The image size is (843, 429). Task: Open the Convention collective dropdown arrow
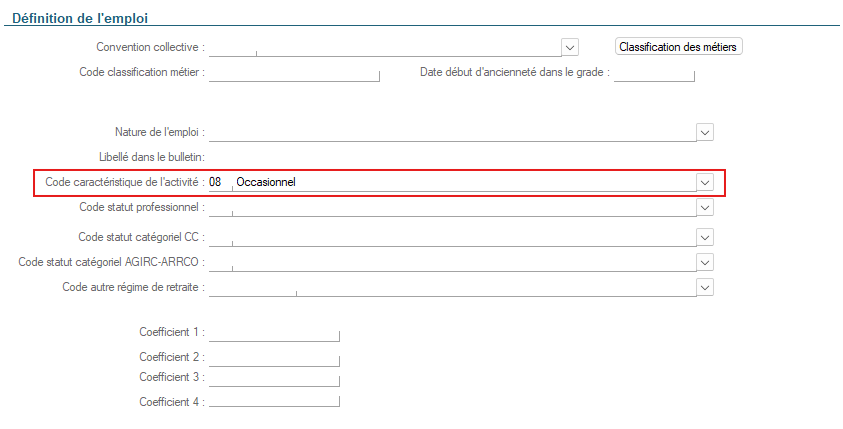pyautogui.click(x=570, y=47)
